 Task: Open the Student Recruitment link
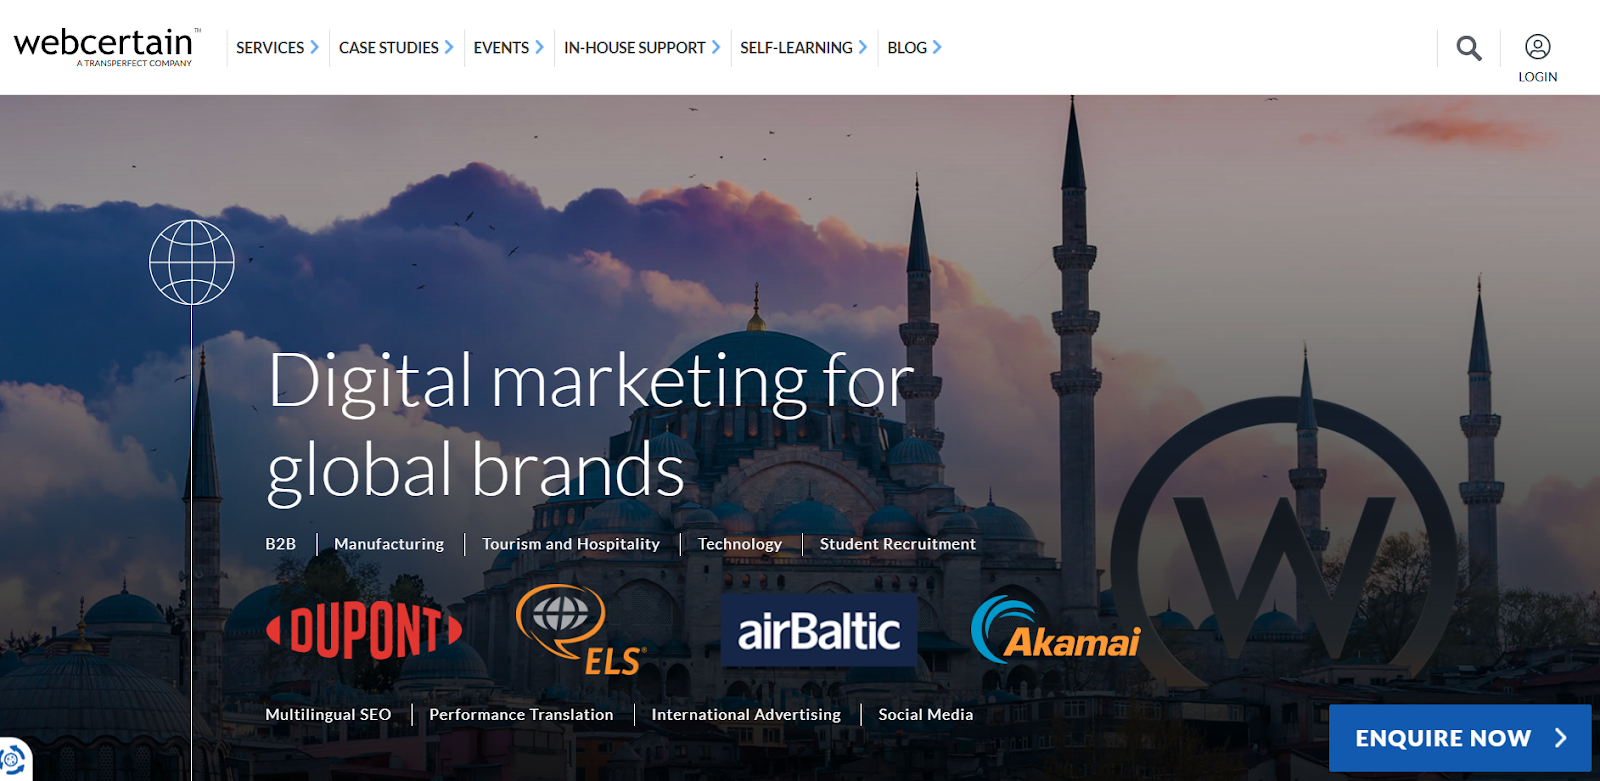[898, 544]
